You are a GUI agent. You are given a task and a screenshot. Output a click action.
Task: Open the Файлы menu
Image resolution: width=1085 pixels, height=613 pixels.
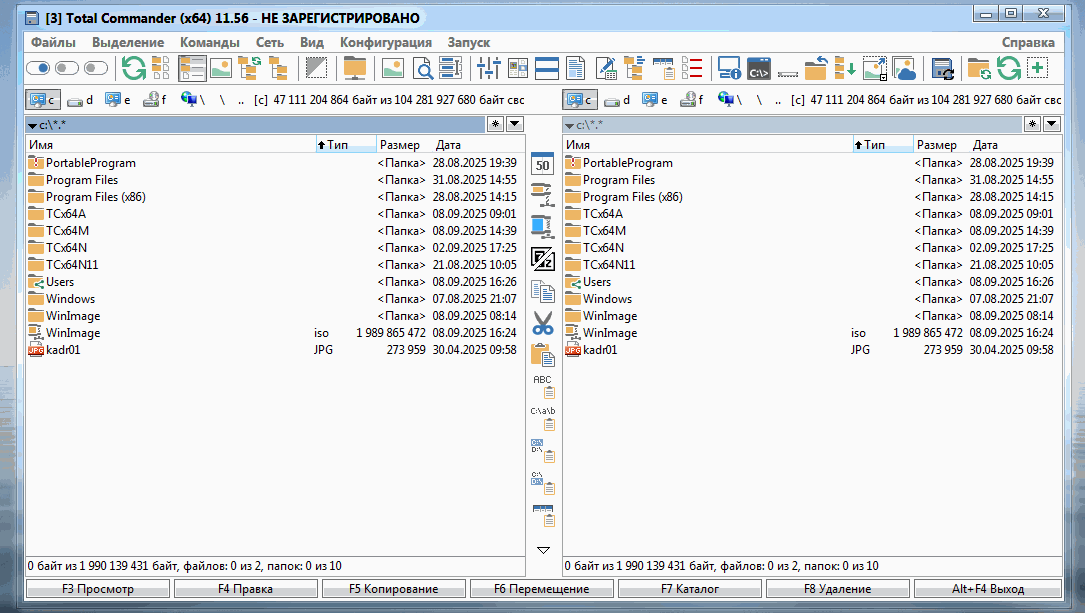tap(53, 42)
